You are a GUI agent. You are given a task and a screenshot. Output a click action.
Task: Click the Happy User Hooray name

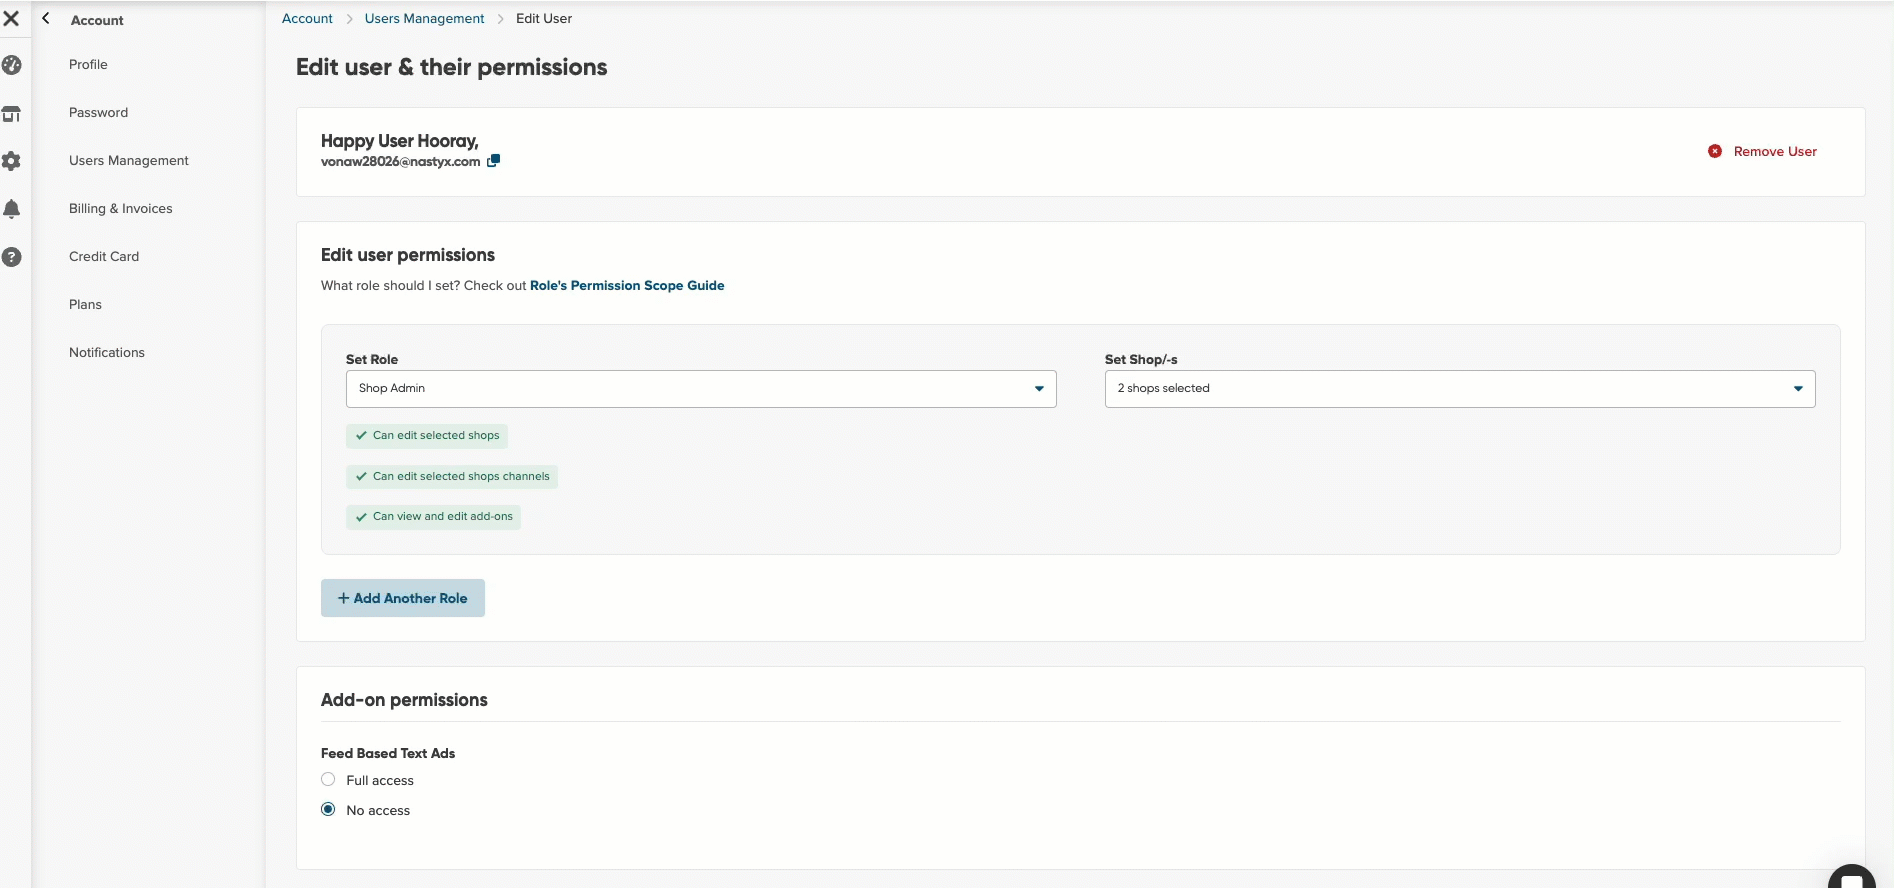pos(400,141)
